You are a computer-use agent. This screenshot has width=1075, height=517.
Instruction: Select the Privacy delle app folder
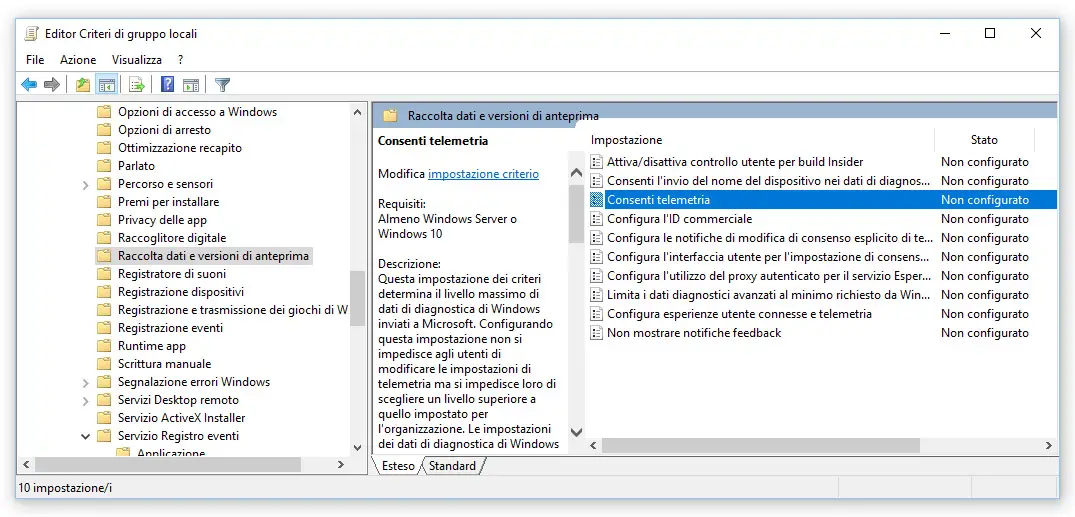click(162, 220)
